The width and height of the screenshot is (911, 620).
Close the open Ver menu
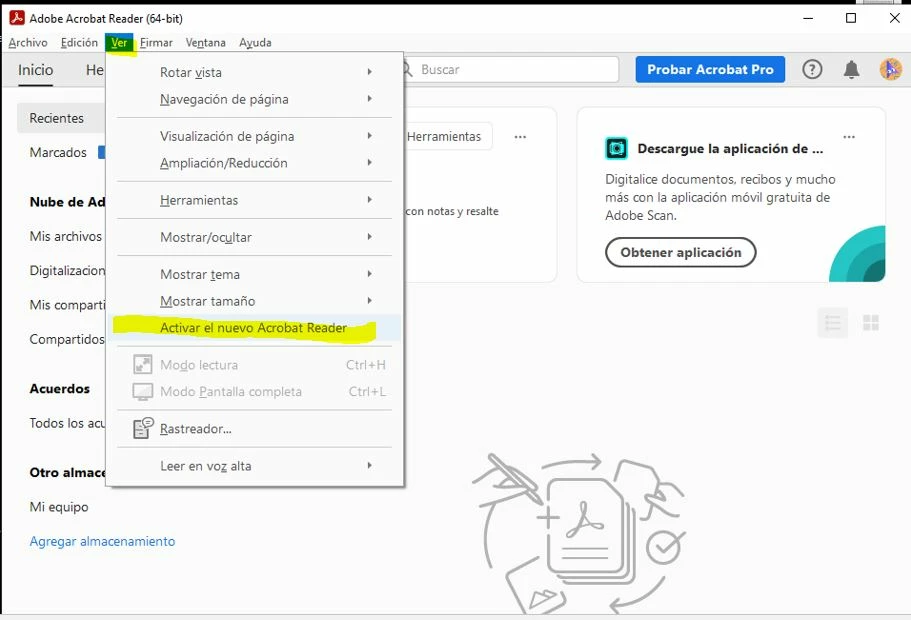click(119, 42)
